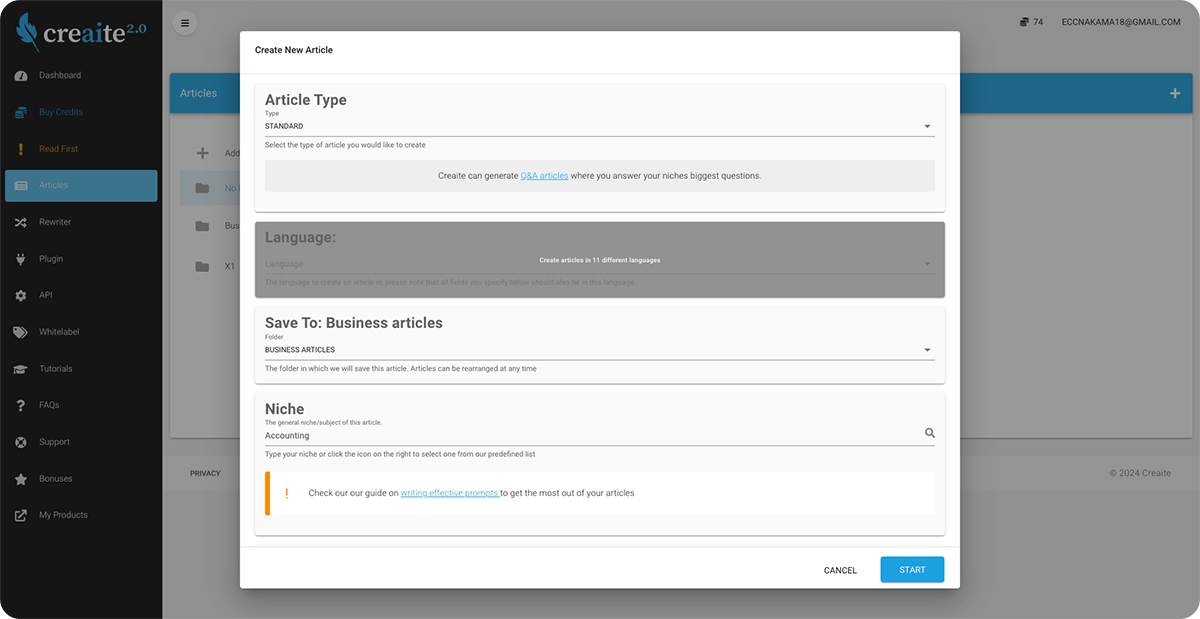Click the Niche text field containing Accounting
The height and width of the screenshot is (619, 1200).
click(x=590, y=436)
